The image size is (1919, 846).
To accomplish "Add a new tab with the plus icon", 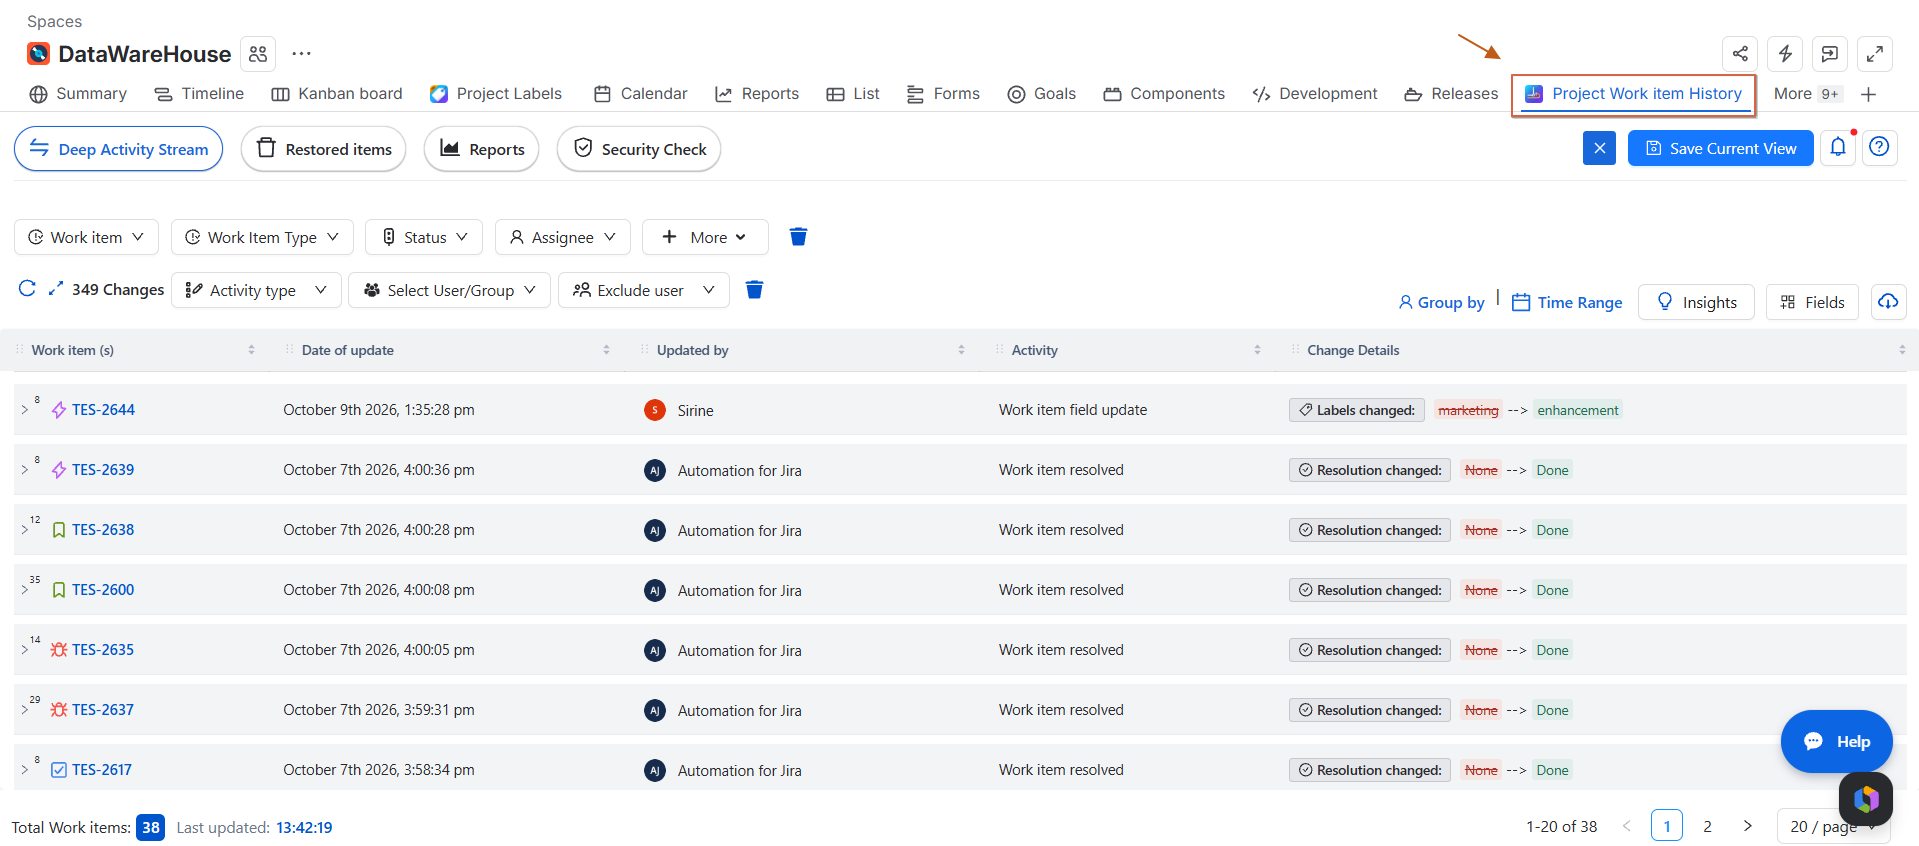I will [x=1868, y=94].
